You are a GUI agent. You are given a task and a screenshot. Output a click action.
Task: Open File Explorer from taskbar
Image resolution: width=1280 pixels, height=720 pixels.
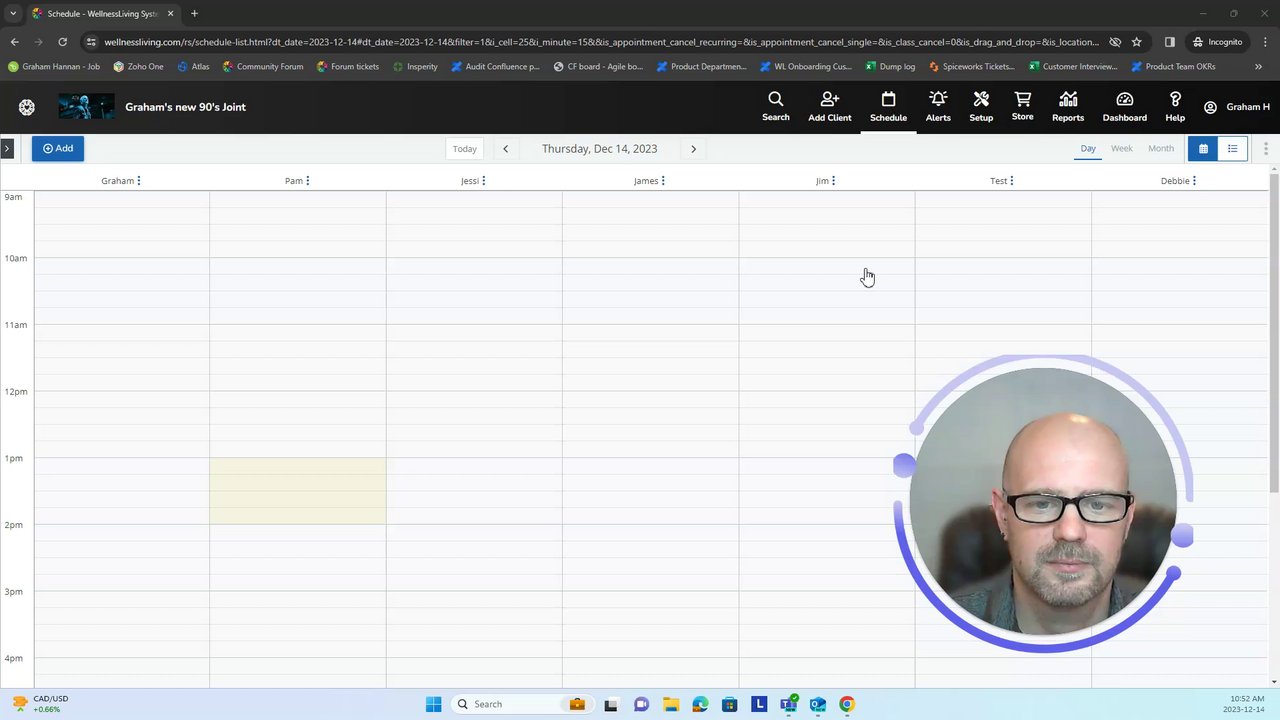click(x=670, y=704)
